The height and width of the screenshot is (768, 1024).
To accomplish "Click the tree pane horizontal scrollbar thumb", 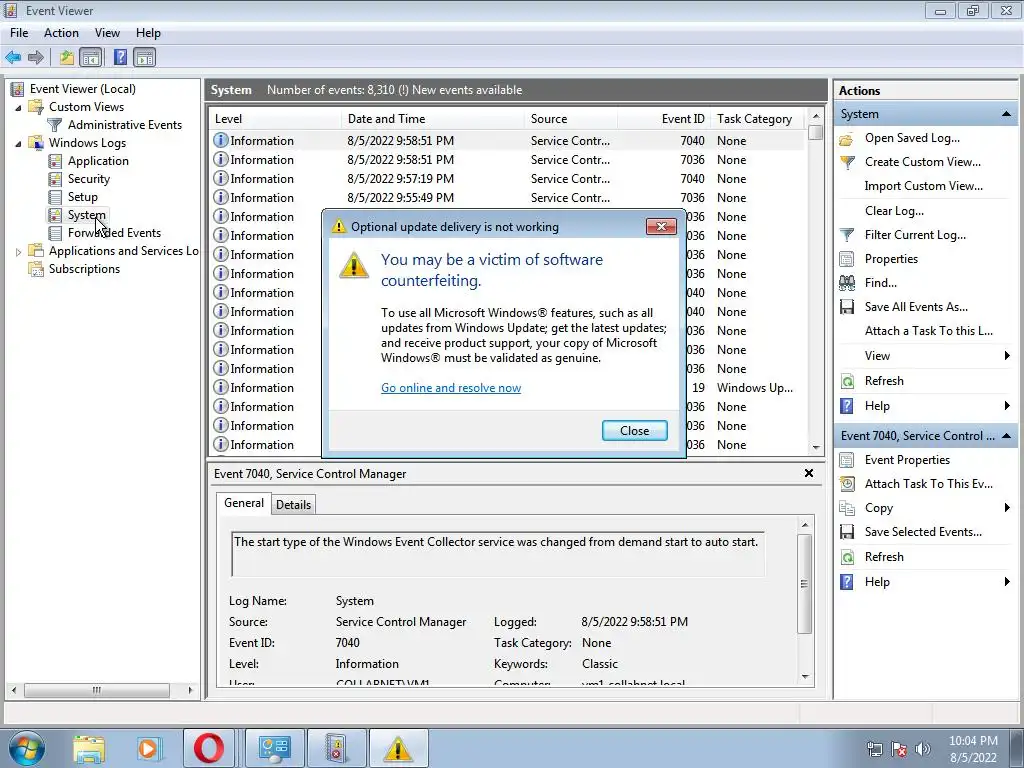I will pos(97,690).
